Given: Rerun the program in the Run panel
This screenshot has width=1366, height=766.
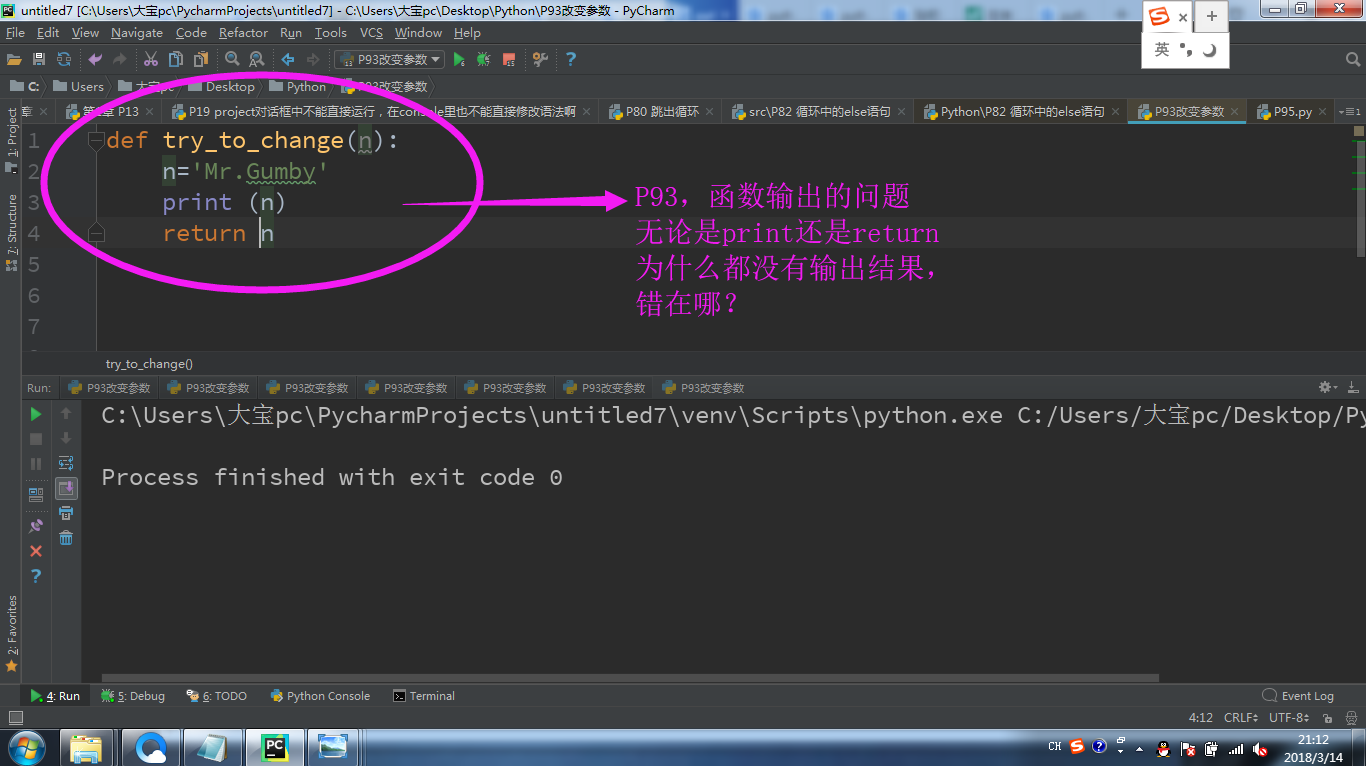Looking at the screenshot, I should [x=36, y=414].
